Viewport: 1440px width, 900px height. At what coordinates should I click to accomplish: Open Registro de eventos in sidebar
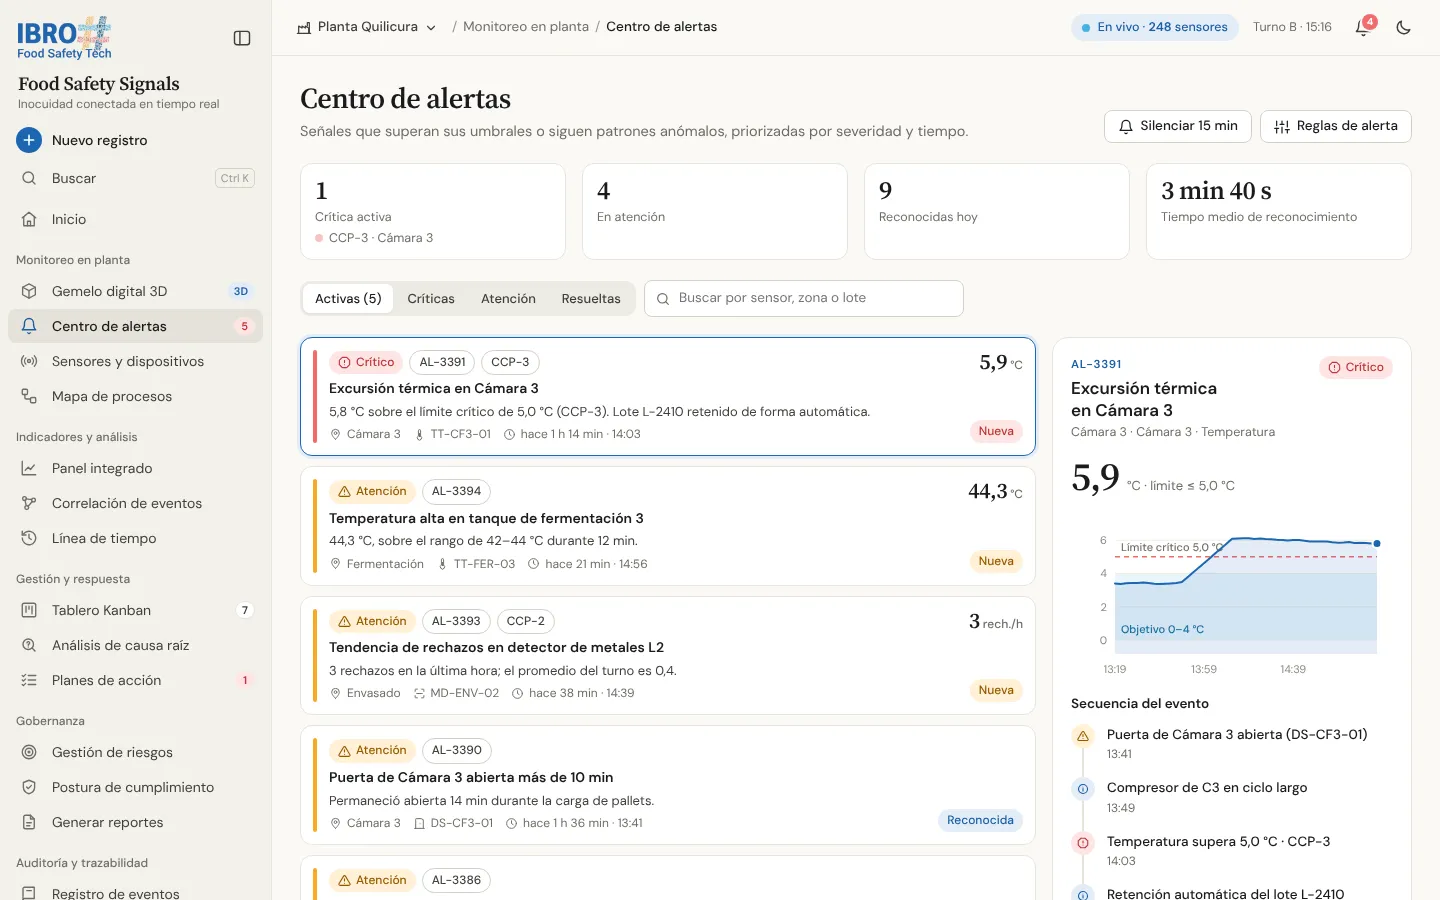coord(136,893)
